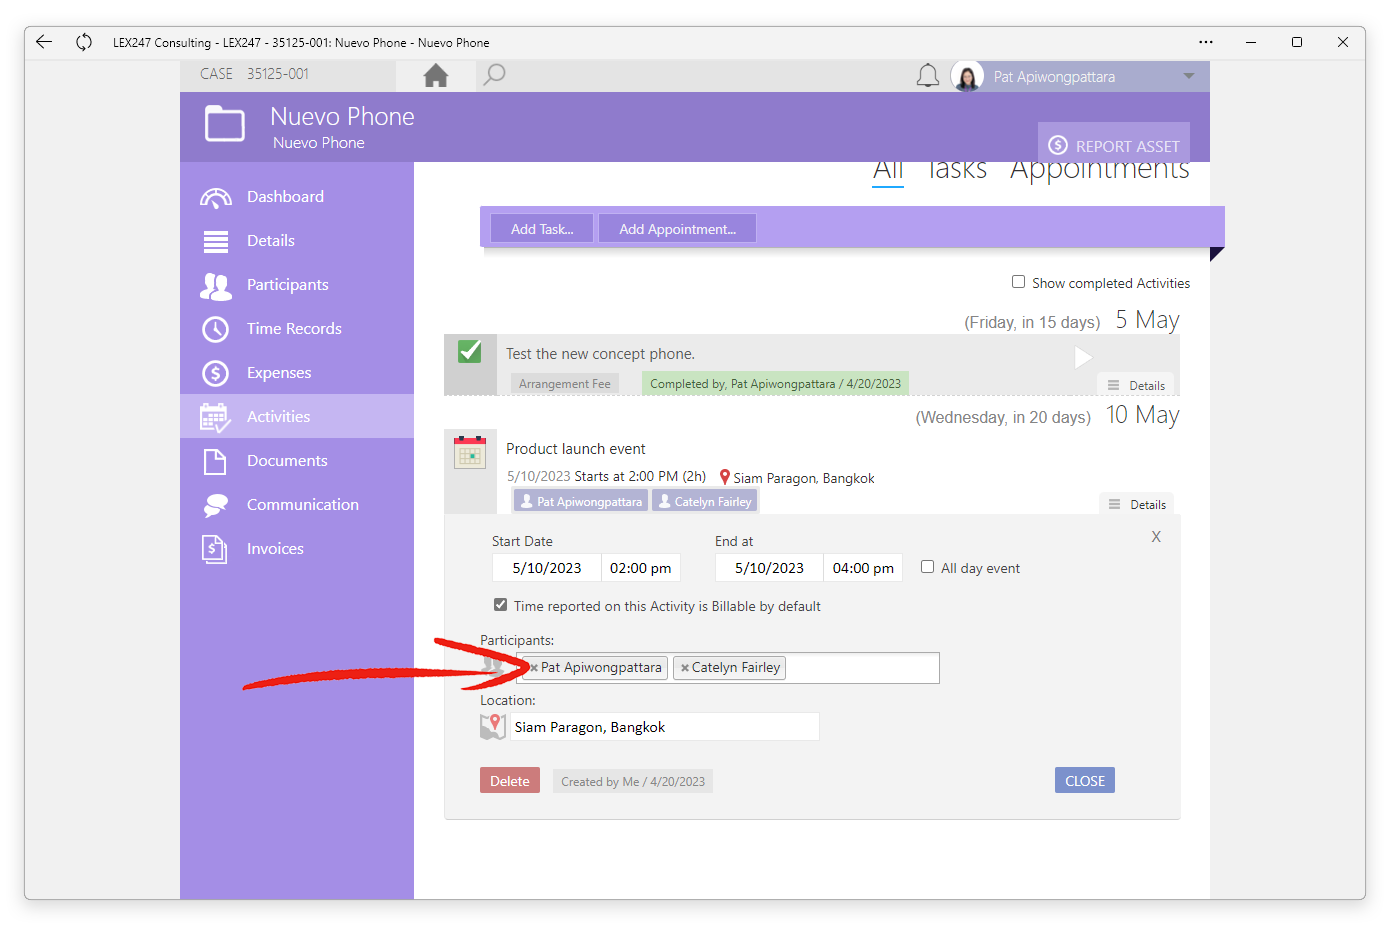Click the end time 04:00 pm field
Image resolution: width=1390 pixels, height=925 pixels.
point(863,568)
